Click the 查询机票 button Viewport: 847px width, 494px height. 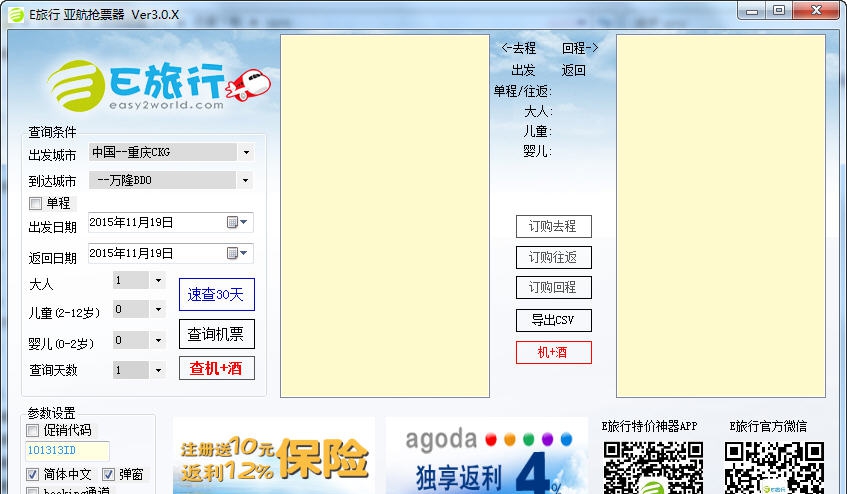[x=217, y=334]
